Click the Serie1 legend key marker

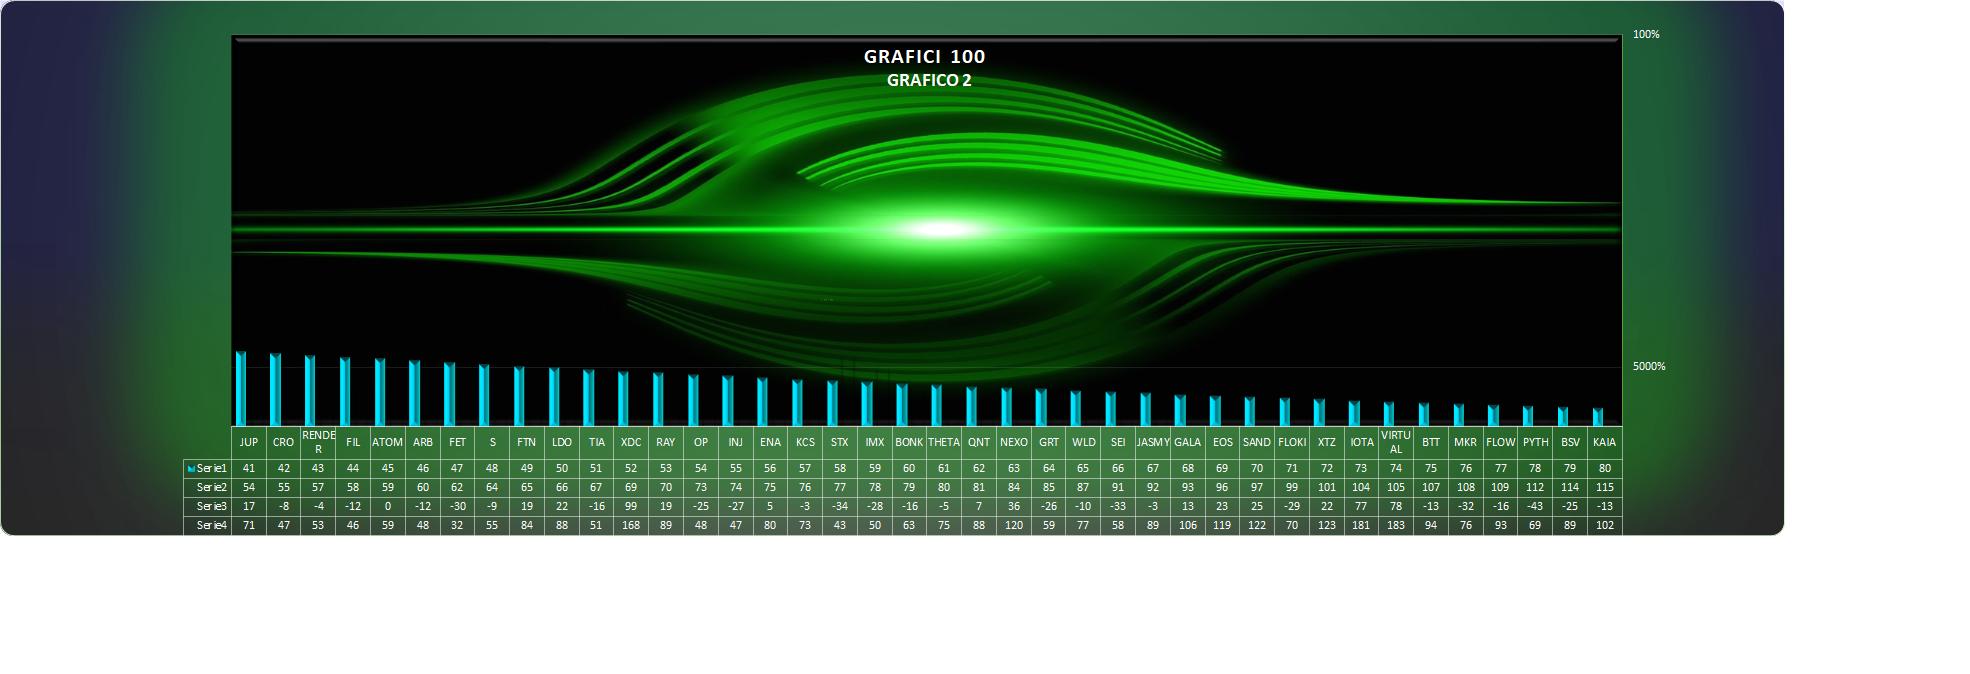pos(191,469)
